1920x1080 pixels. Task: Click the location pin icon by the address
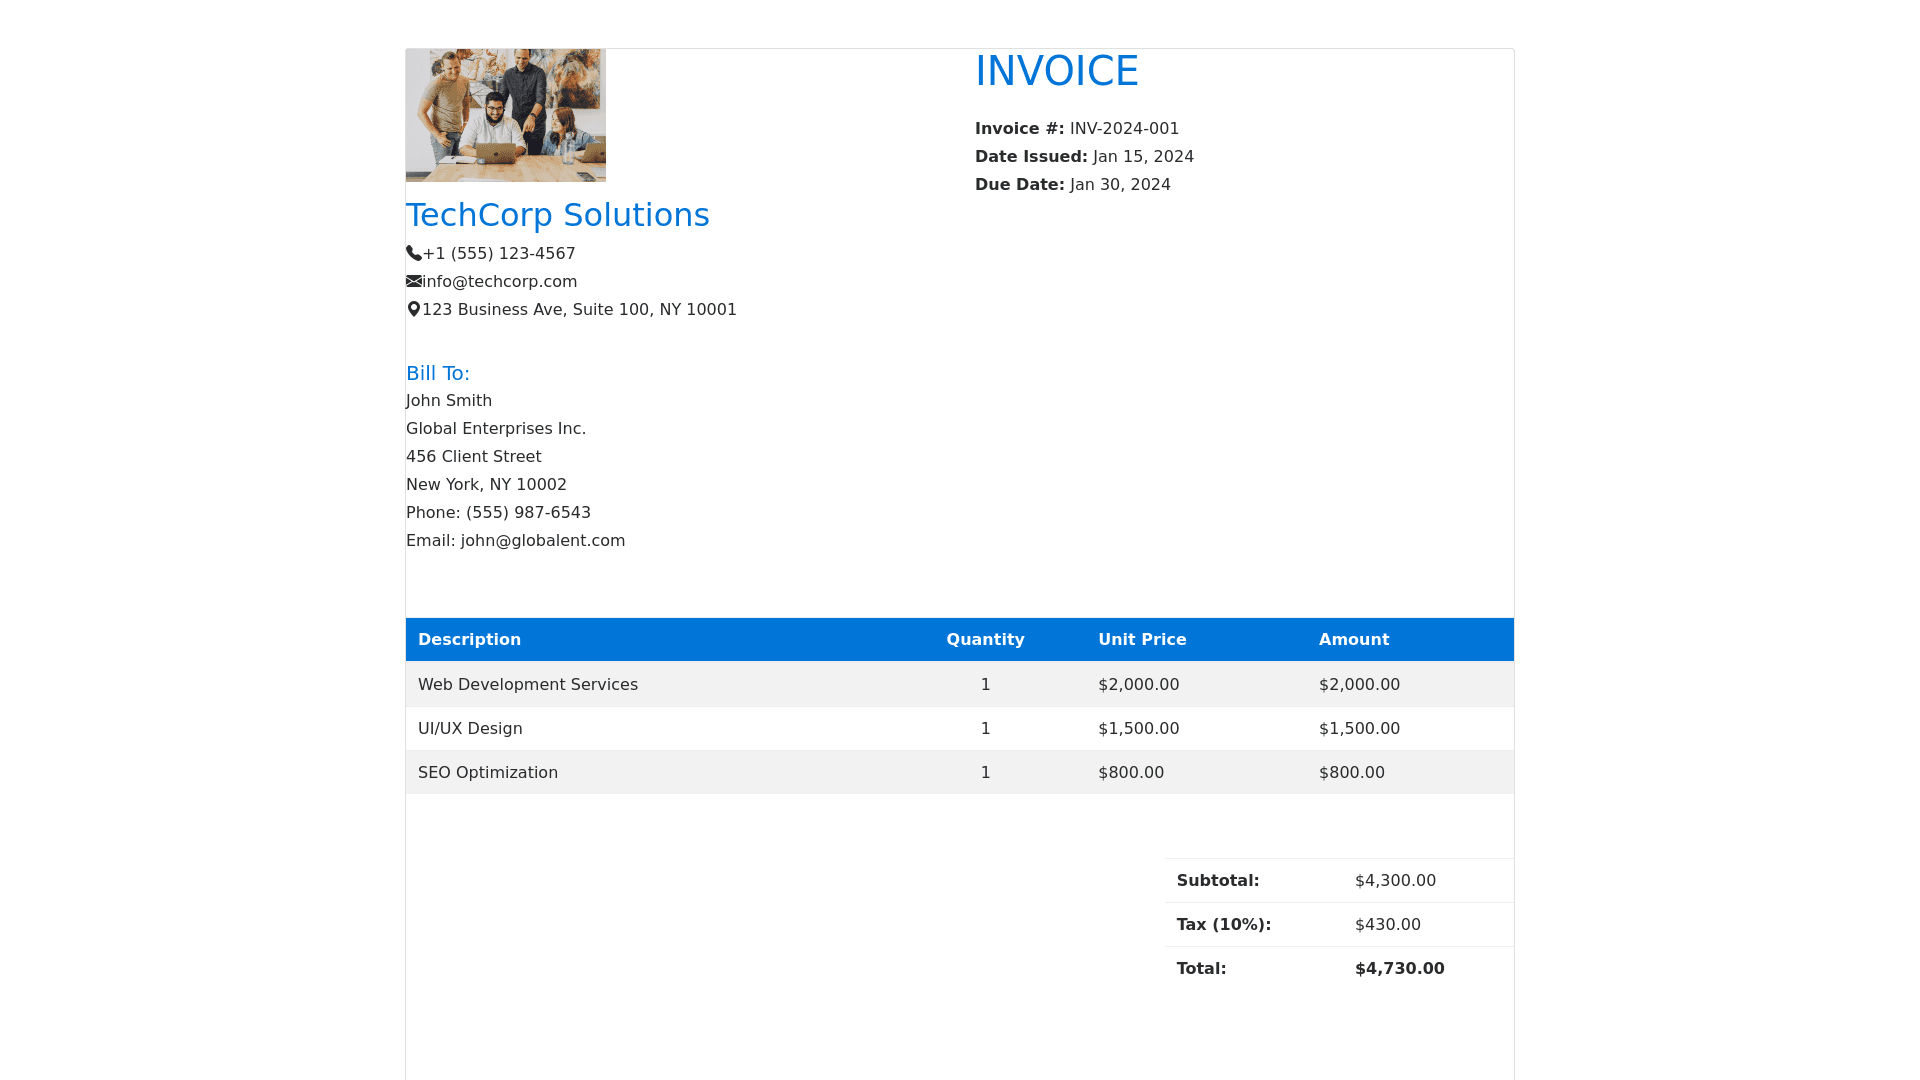coord(414,310)
